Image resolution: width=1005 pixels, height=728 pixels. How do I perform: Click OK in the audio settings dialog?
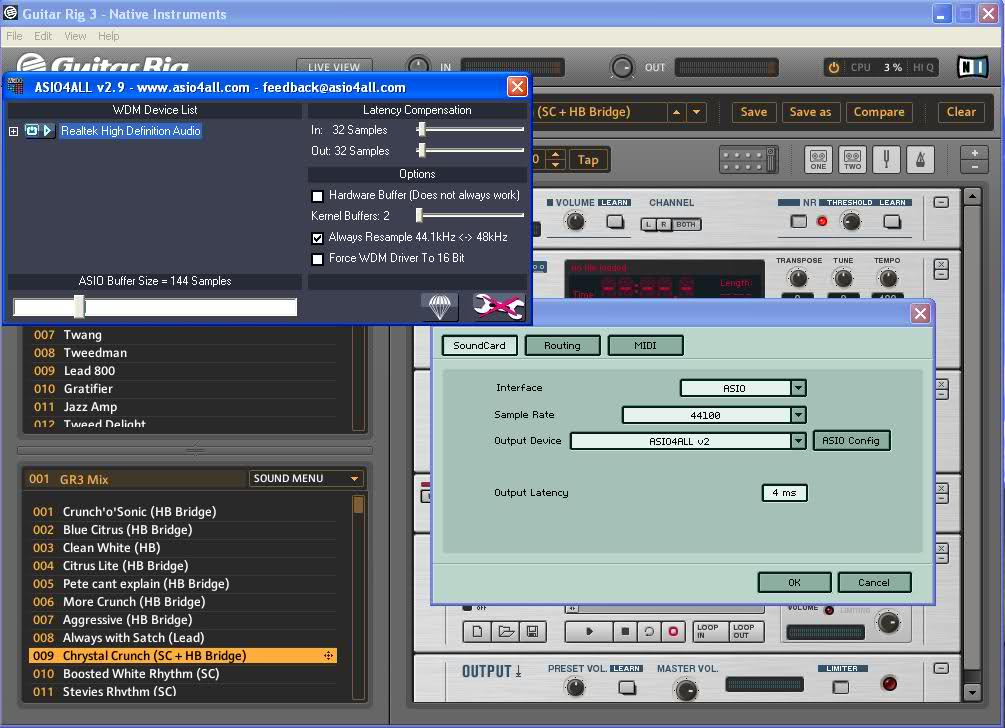coord(794,582)
